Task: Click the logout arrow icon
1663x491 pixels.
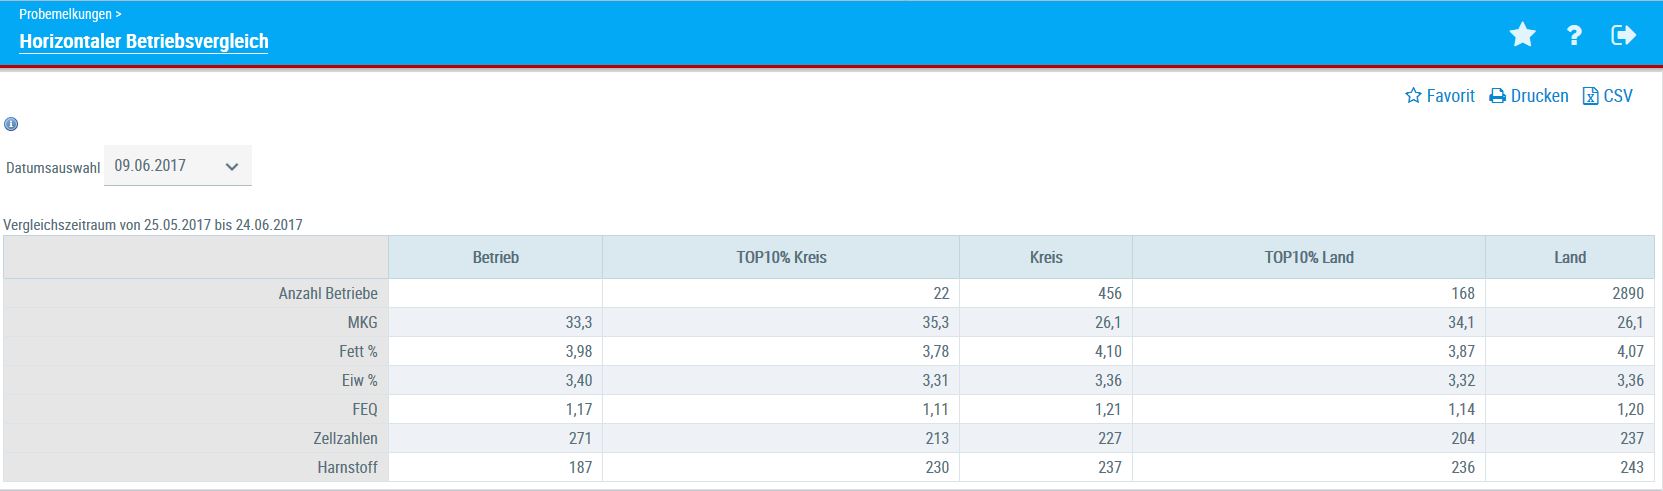Action: pos(1623,36)
